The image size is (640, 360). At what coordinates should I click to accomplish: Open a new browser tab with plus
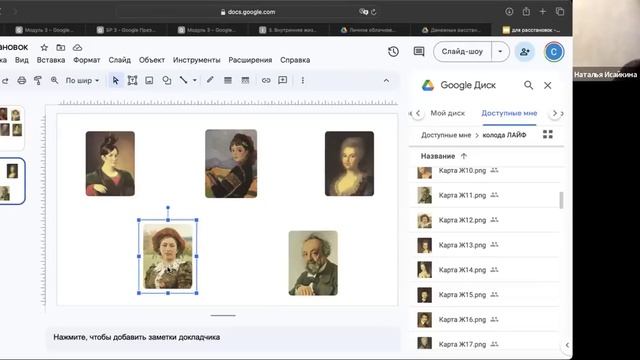tap(542, 12)
